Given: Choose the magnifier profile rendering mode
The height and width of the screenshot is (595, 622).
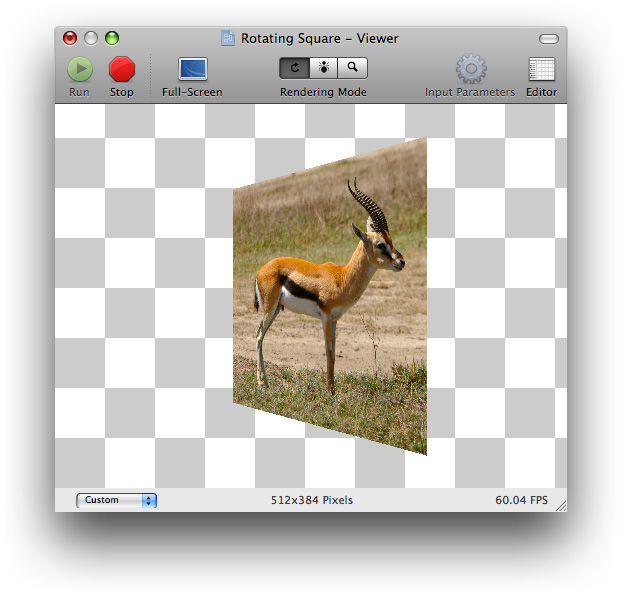Looking at the screenshot, I should (x=352, y=68).
